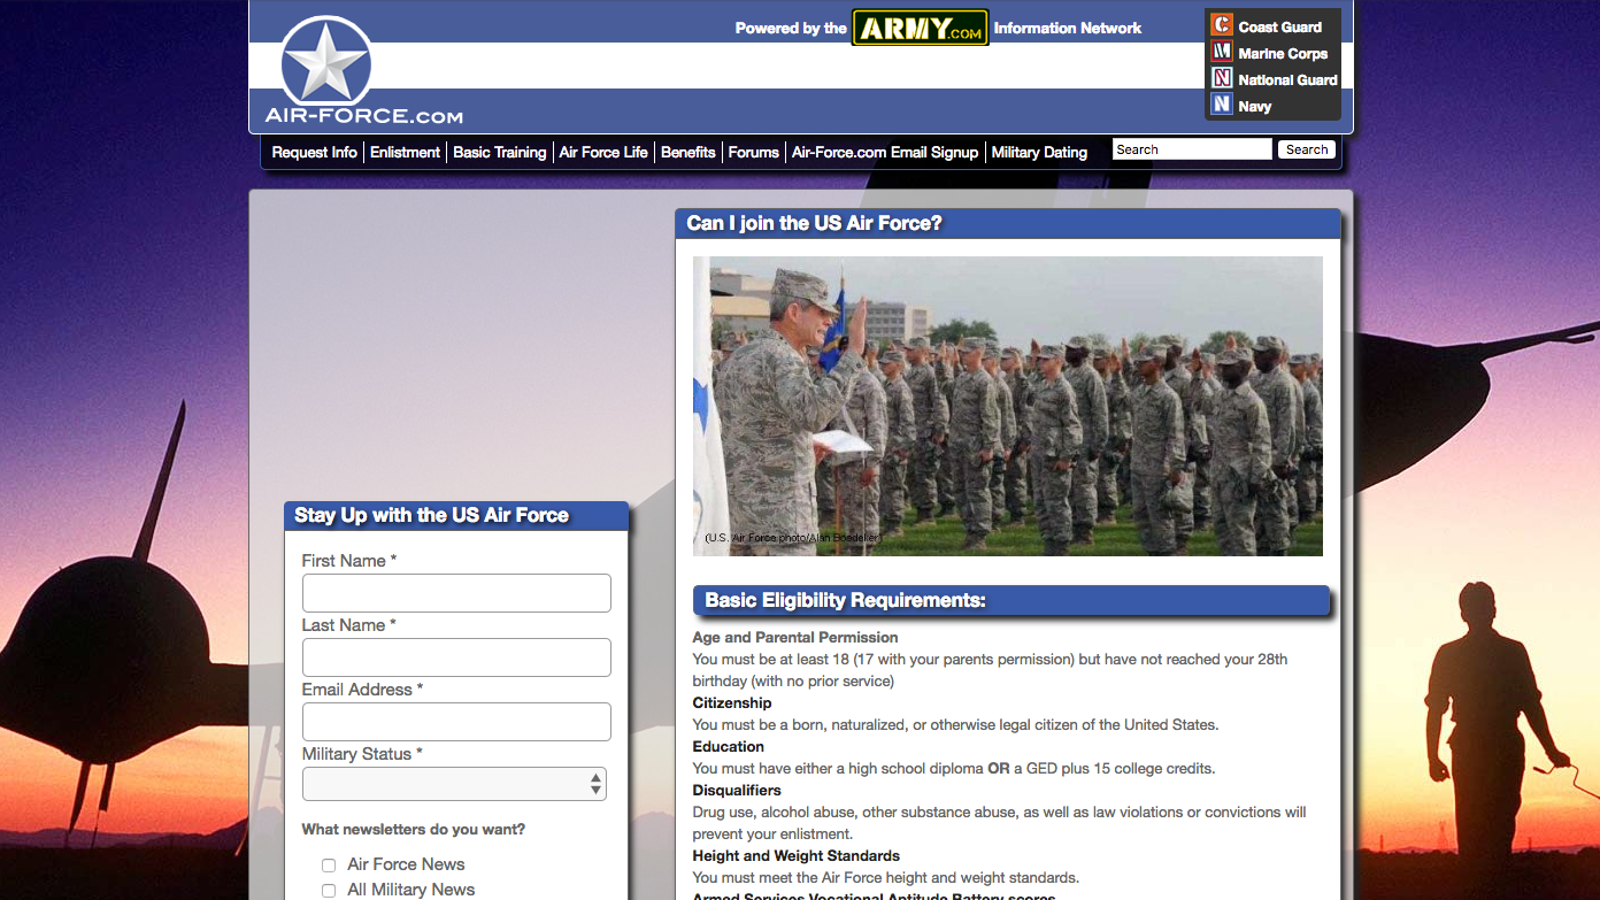1600x900 pixels.
Task: Open the National Guard site link
Action: click(x=1288, y=80)
